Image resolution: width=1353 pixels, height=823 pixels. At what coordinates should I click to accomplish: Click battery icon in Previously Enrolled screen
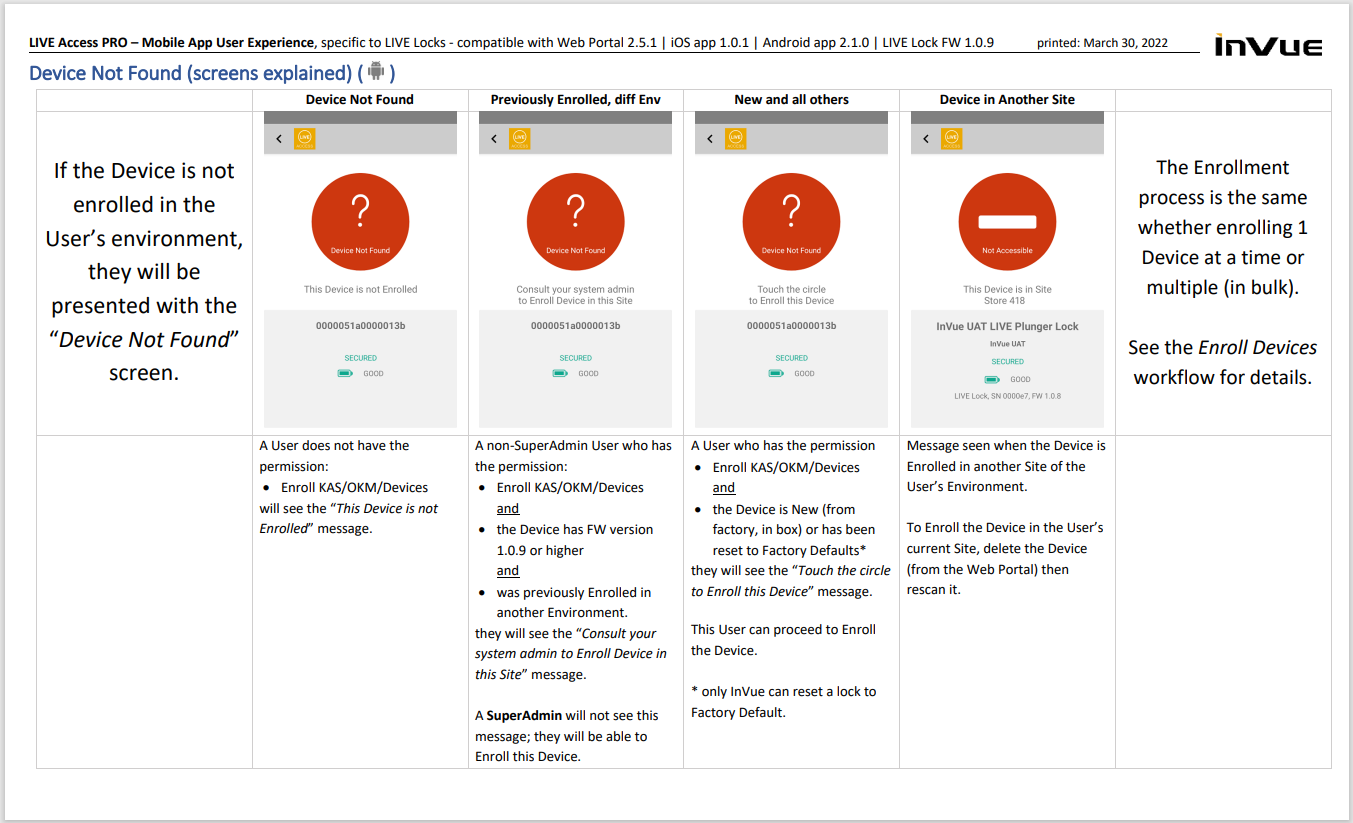[x=561, y=374]
